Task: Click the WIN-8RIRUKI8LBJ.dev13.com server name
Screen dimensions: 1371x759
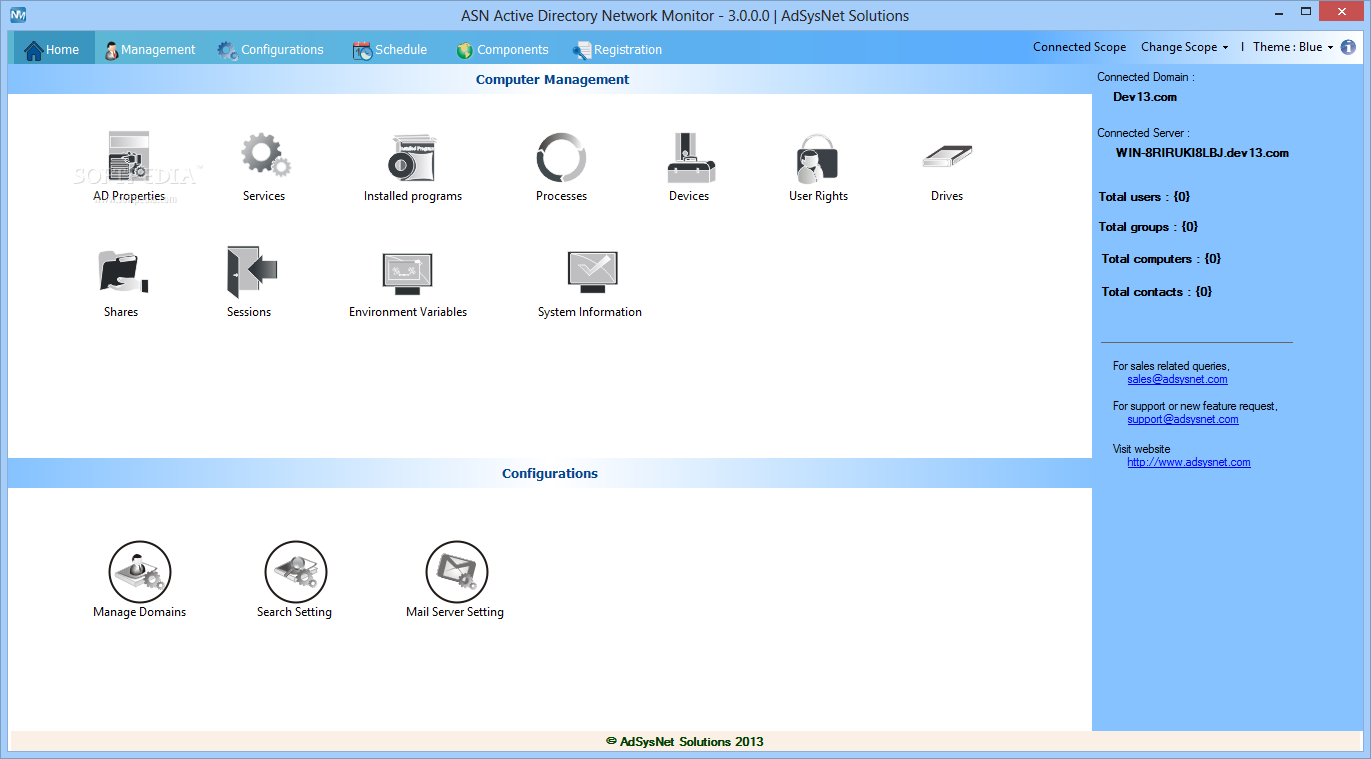Action: (1202, 153)
